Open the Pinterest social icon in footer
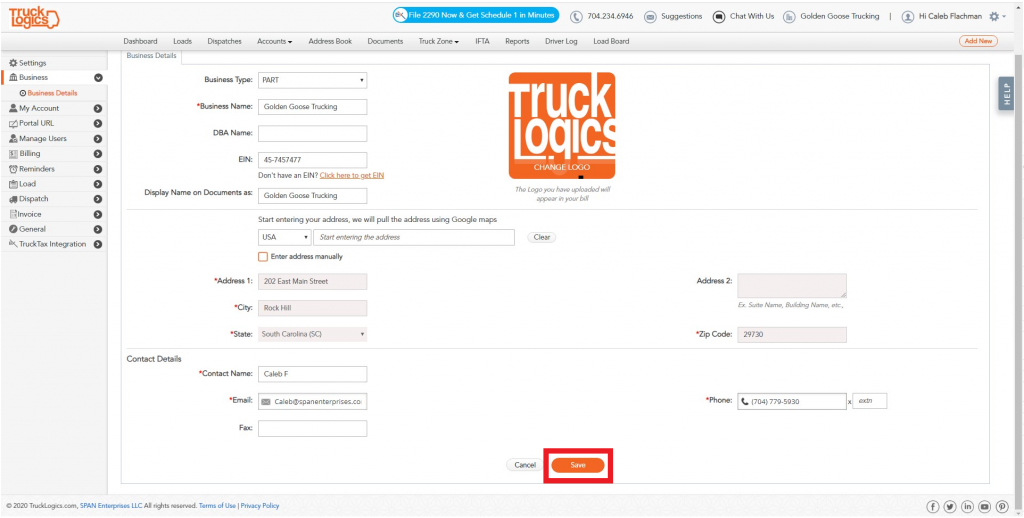1024x518 pixels. 1002,506
